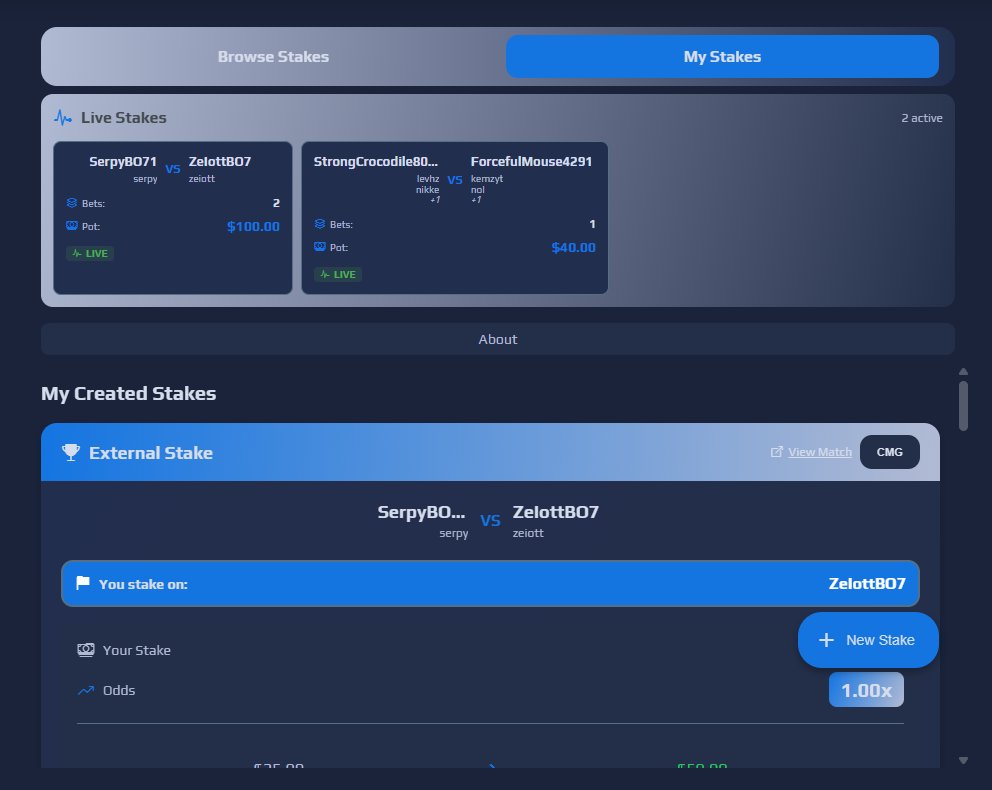Create a New Stake
Screen dimensions: 992x790
click(868, 640)
